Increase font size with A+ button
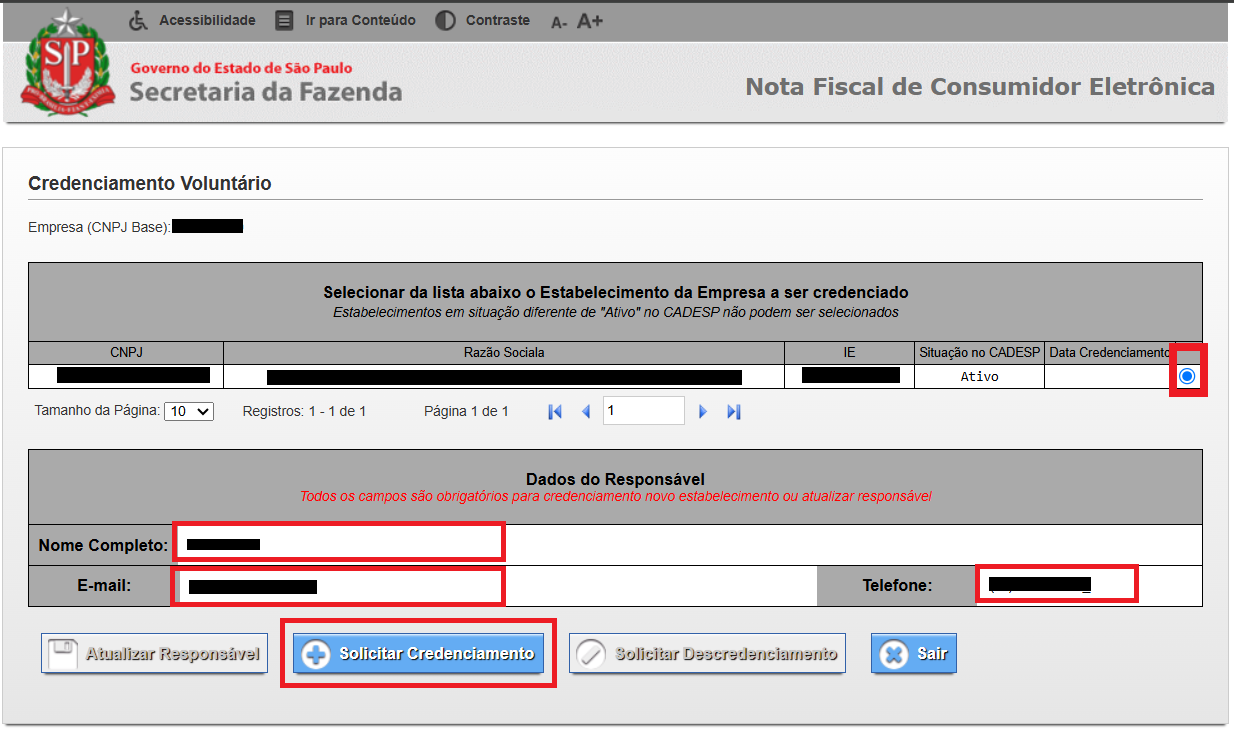This screenshot has width=1234, height=735. 590,21
